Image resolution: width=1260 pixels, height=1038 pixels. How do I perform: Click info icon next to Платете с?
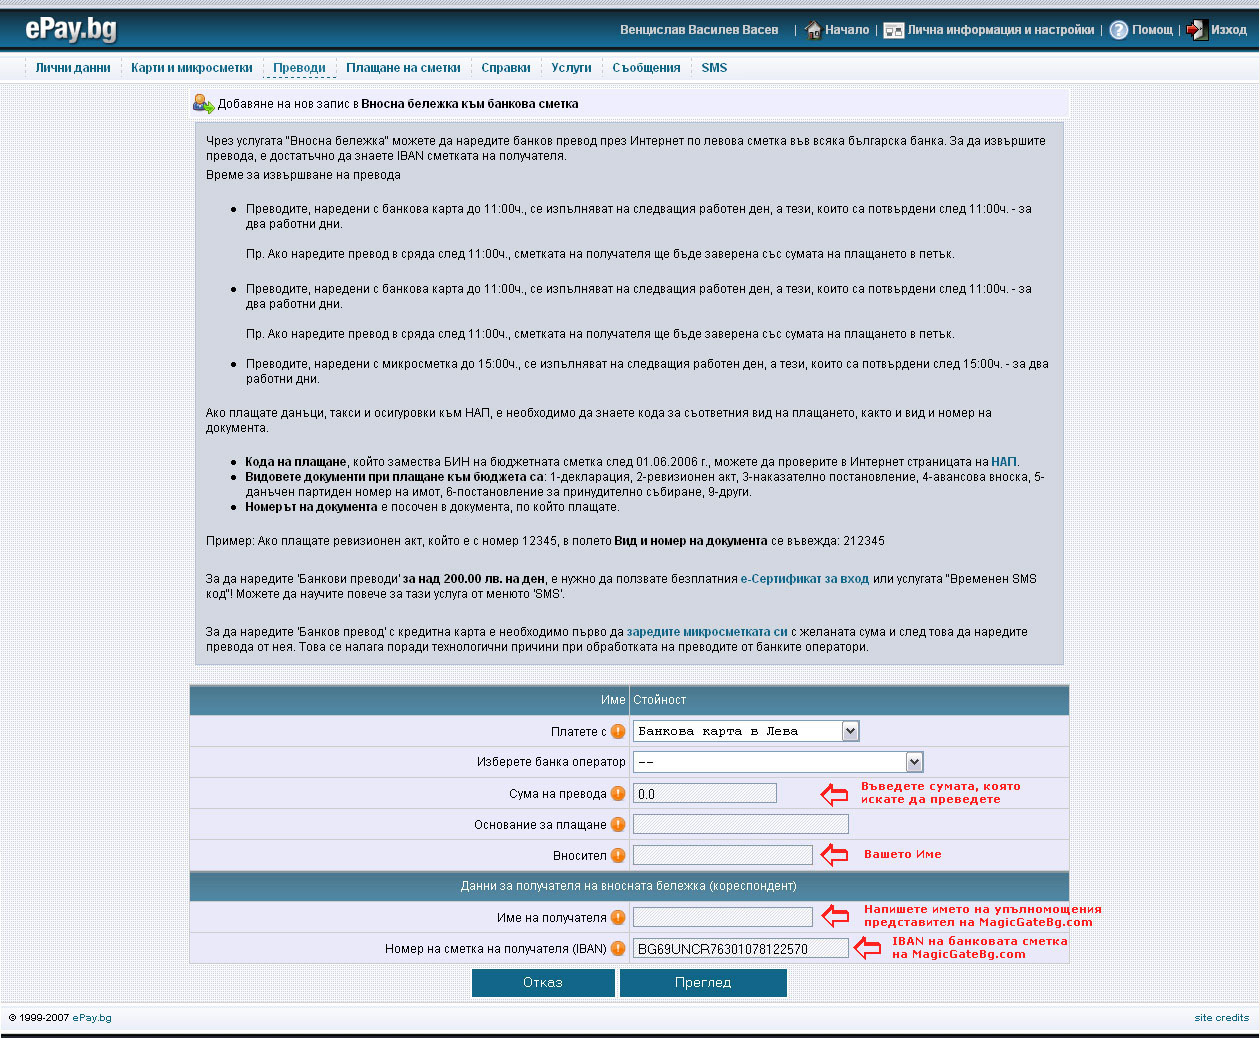coord(618,731)
